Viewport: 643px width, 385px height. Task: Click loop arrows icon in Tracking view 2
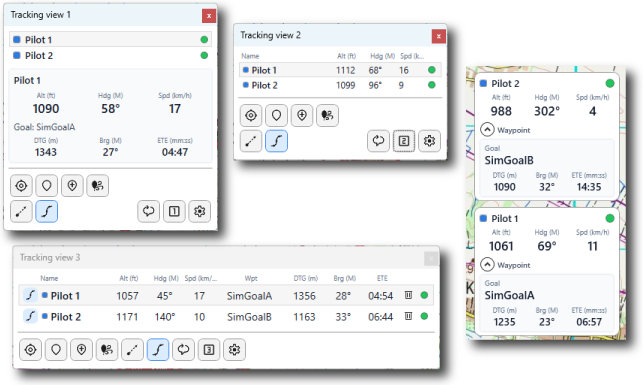point(378,141)
